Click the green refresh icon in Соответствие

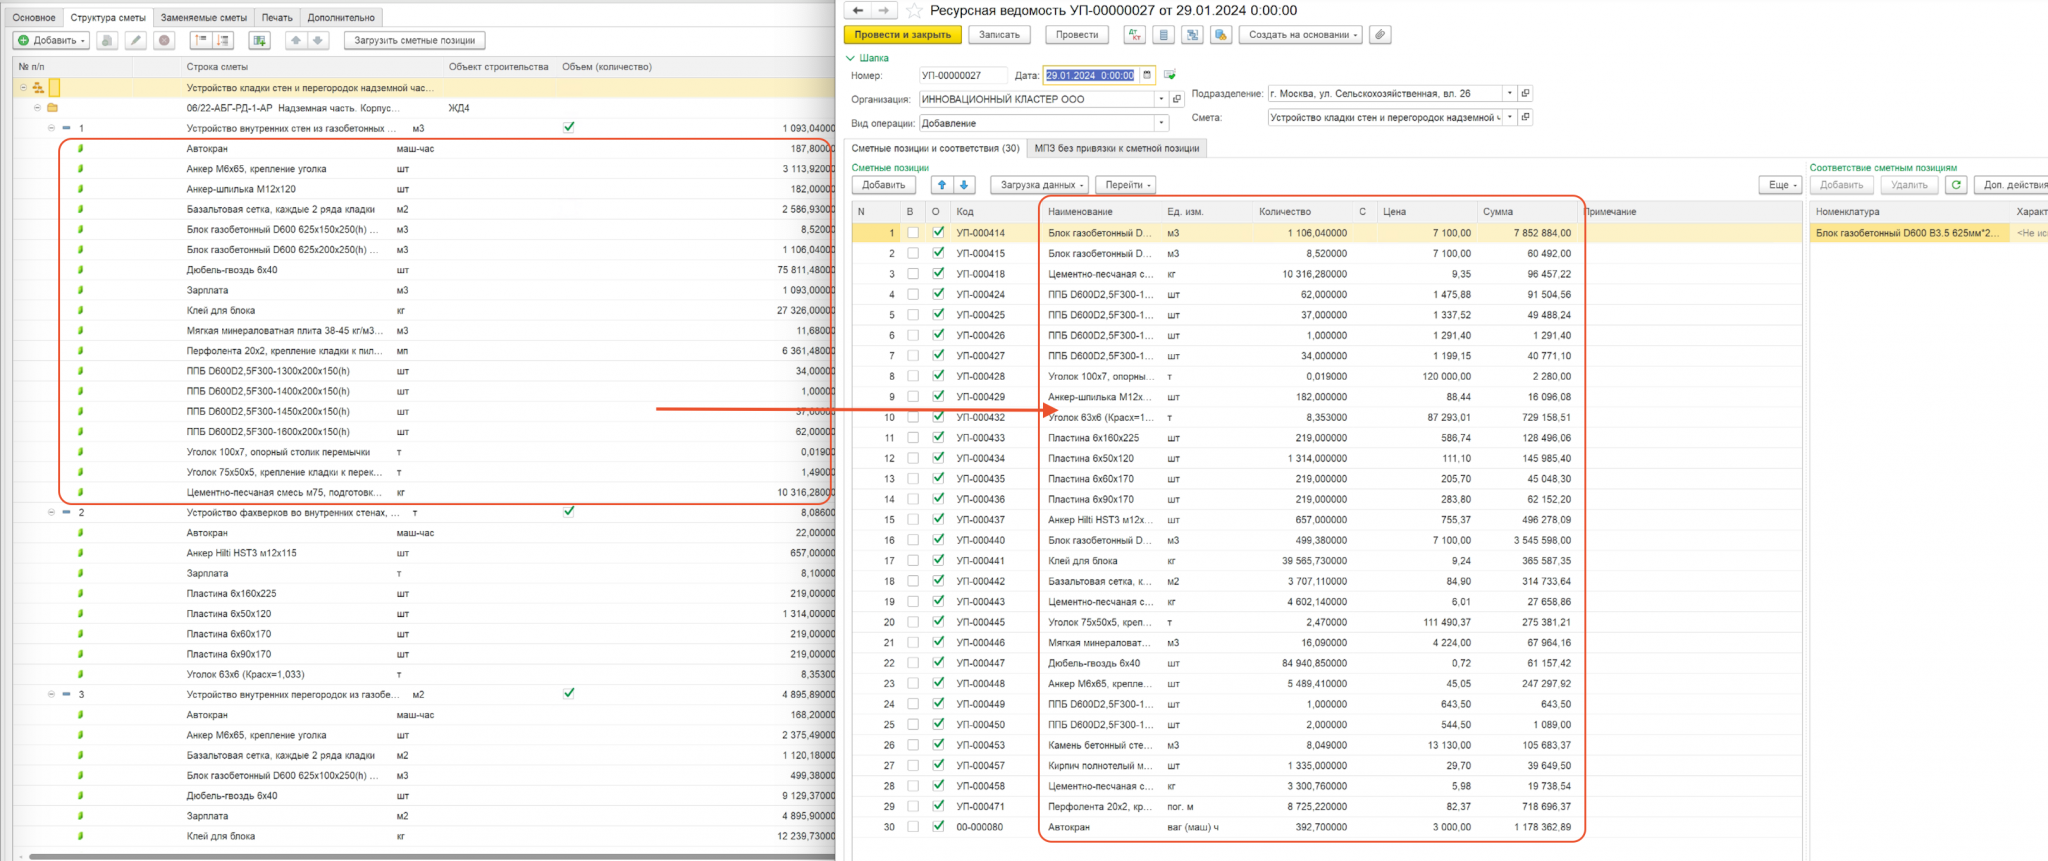[x=1957, y=185]
